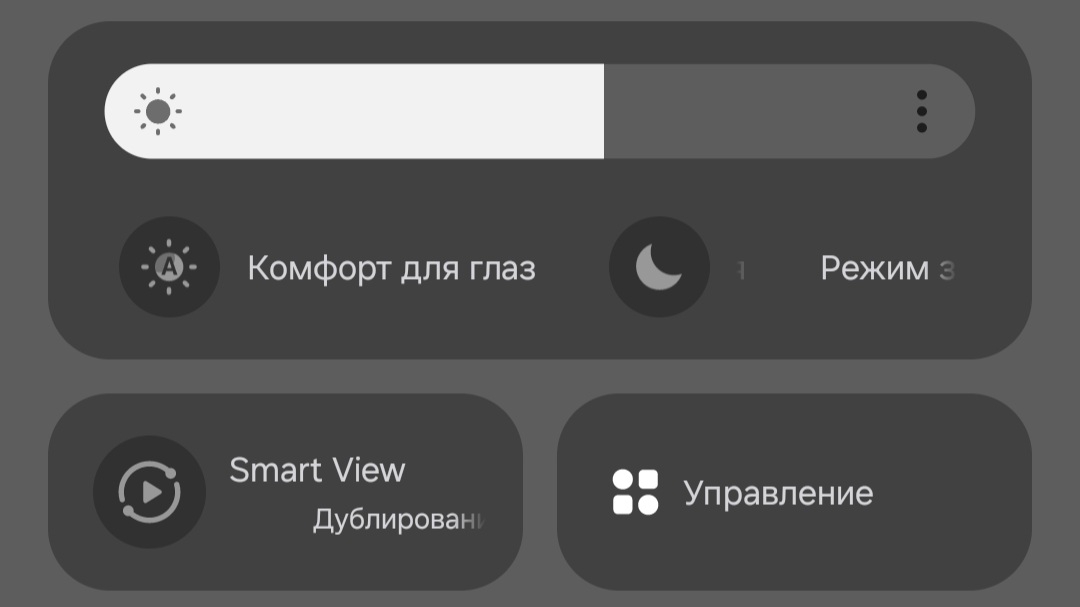
Task: Enable Eye comfort using the A-sun button
Action: point(169,267)
